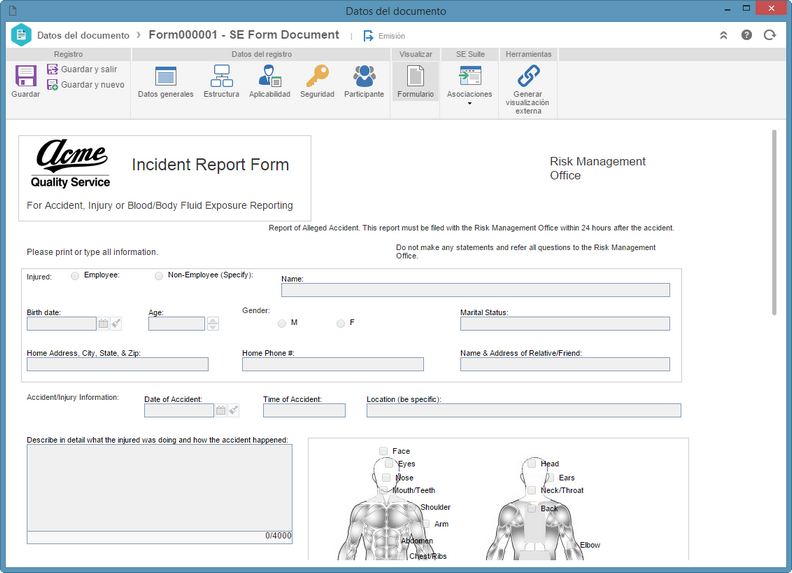Click the title bar document icon
The image size is (792, 573).
click(x=13, y=11)
